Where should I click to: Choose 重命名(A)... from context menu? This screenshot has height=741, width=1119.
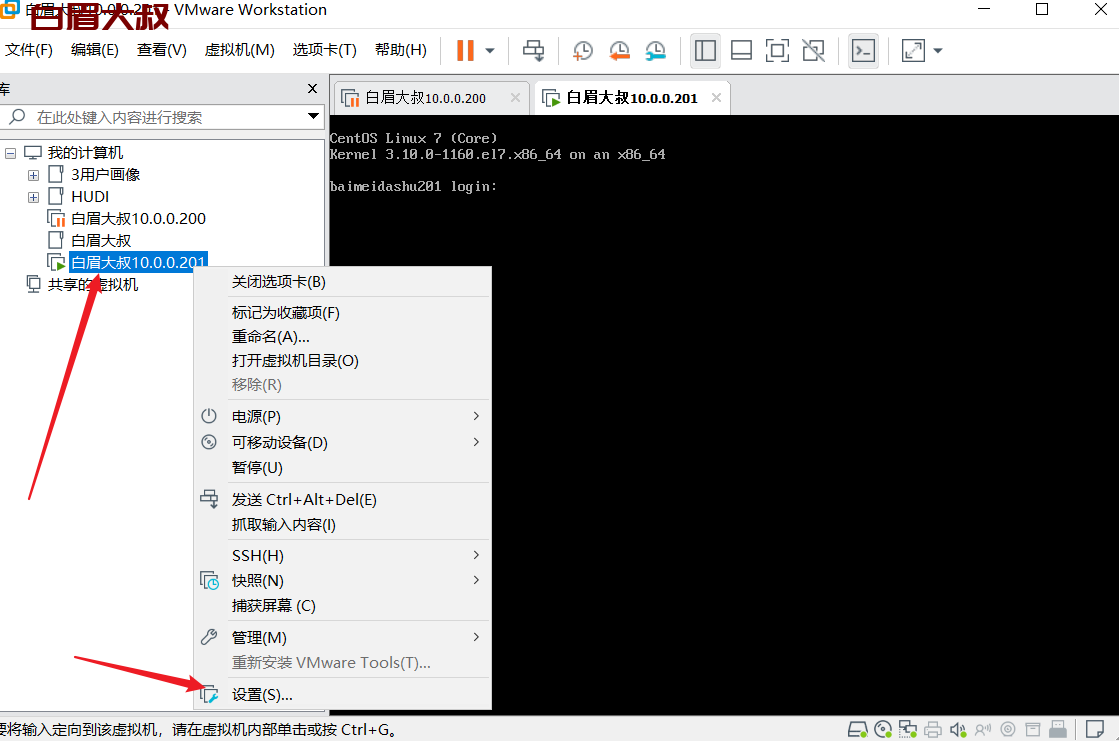[x=343, y=337]
